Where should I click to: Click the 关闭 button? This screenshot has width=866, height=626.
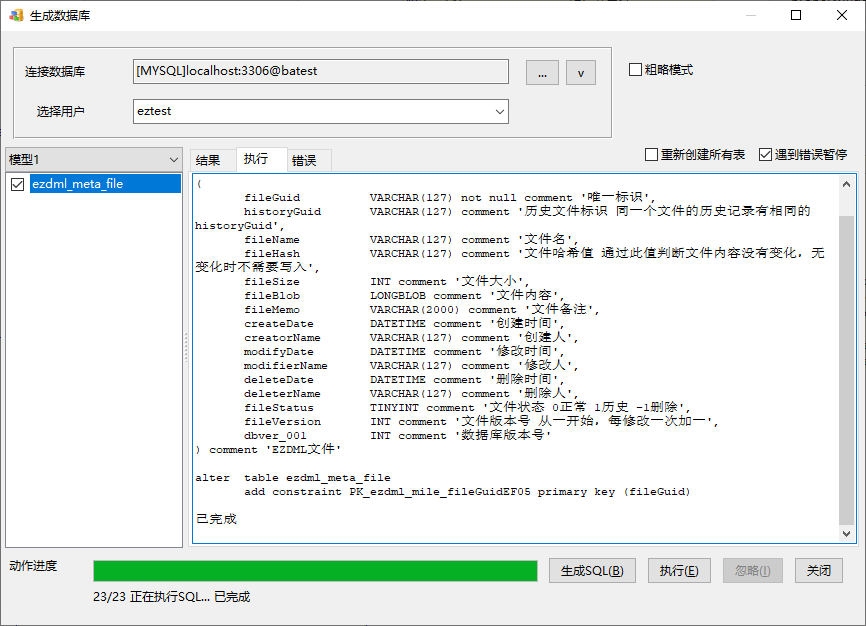(x=819, y=571)
